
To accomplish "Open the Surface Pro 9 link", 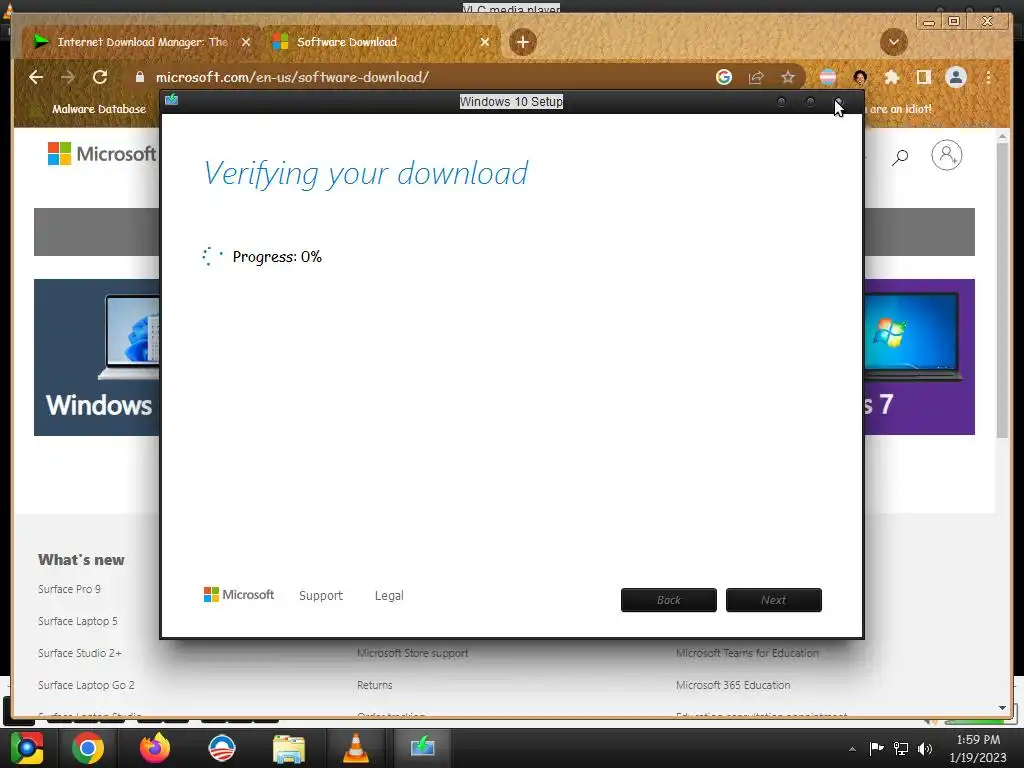I will pos(69,589).
